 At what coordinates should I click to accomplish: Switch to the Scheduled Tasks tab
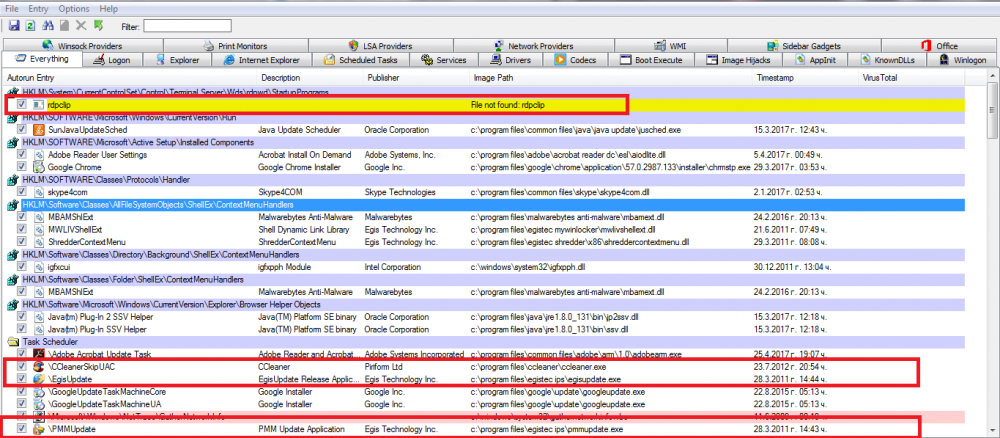(x=360, y=60)
